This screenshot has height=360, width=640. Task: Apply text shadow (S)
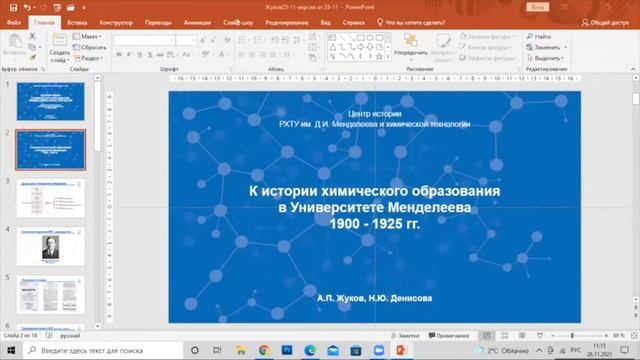click(x=150, y=54)
